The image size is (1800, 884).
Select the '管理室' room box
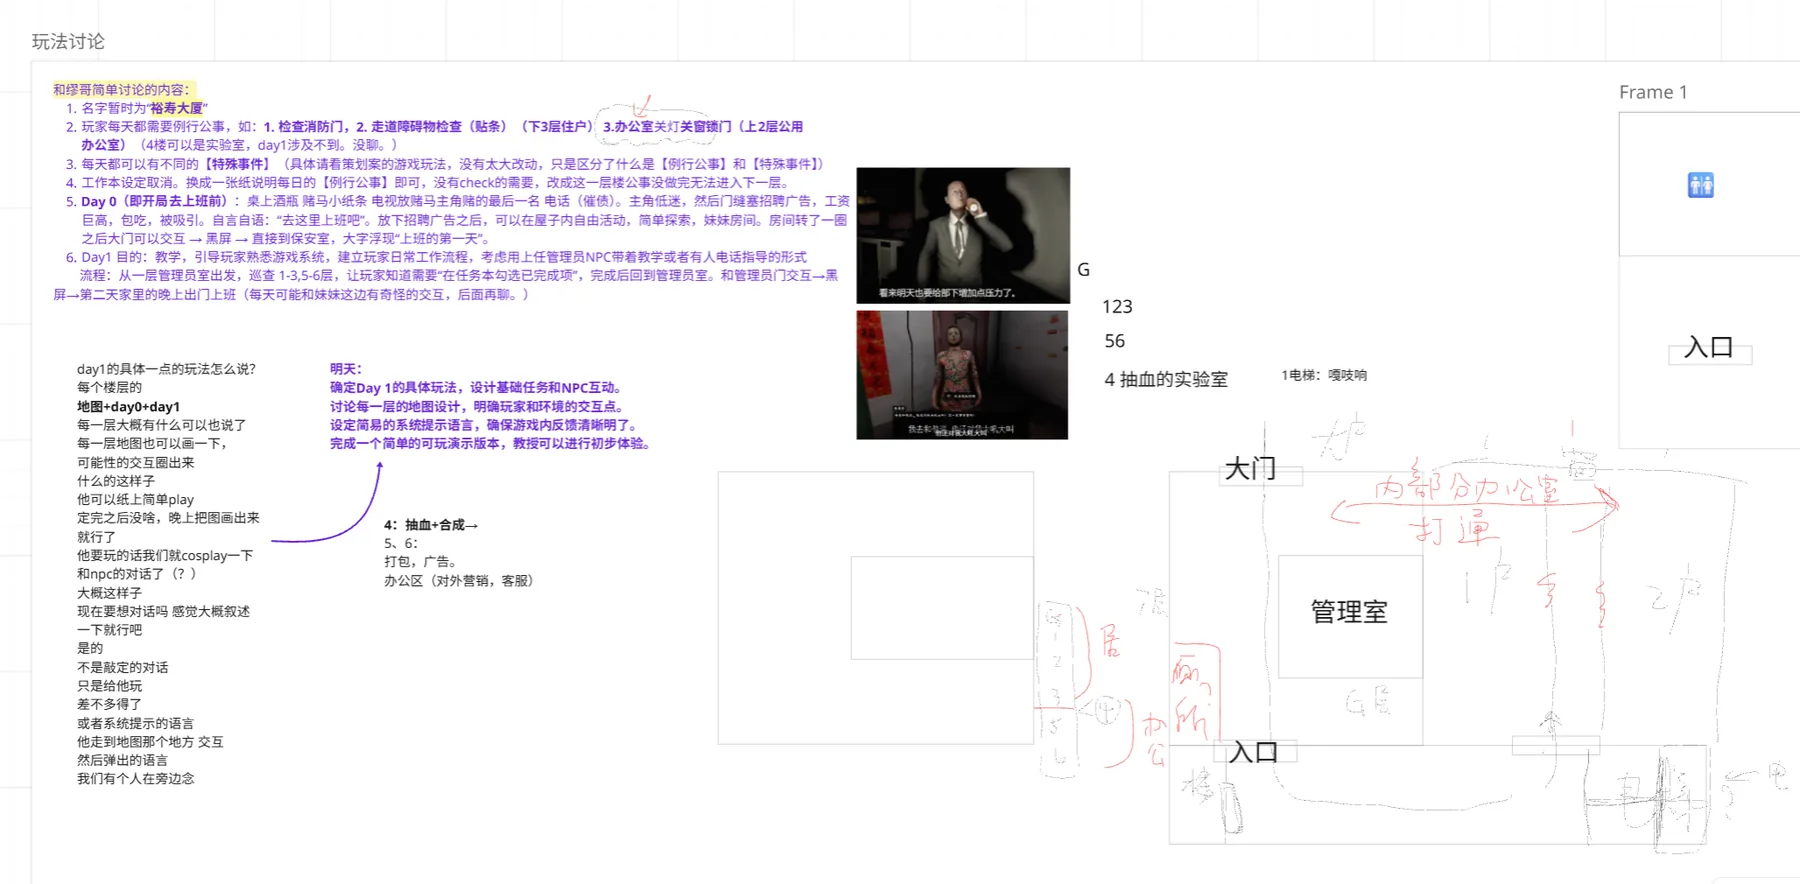[1350, 617]
